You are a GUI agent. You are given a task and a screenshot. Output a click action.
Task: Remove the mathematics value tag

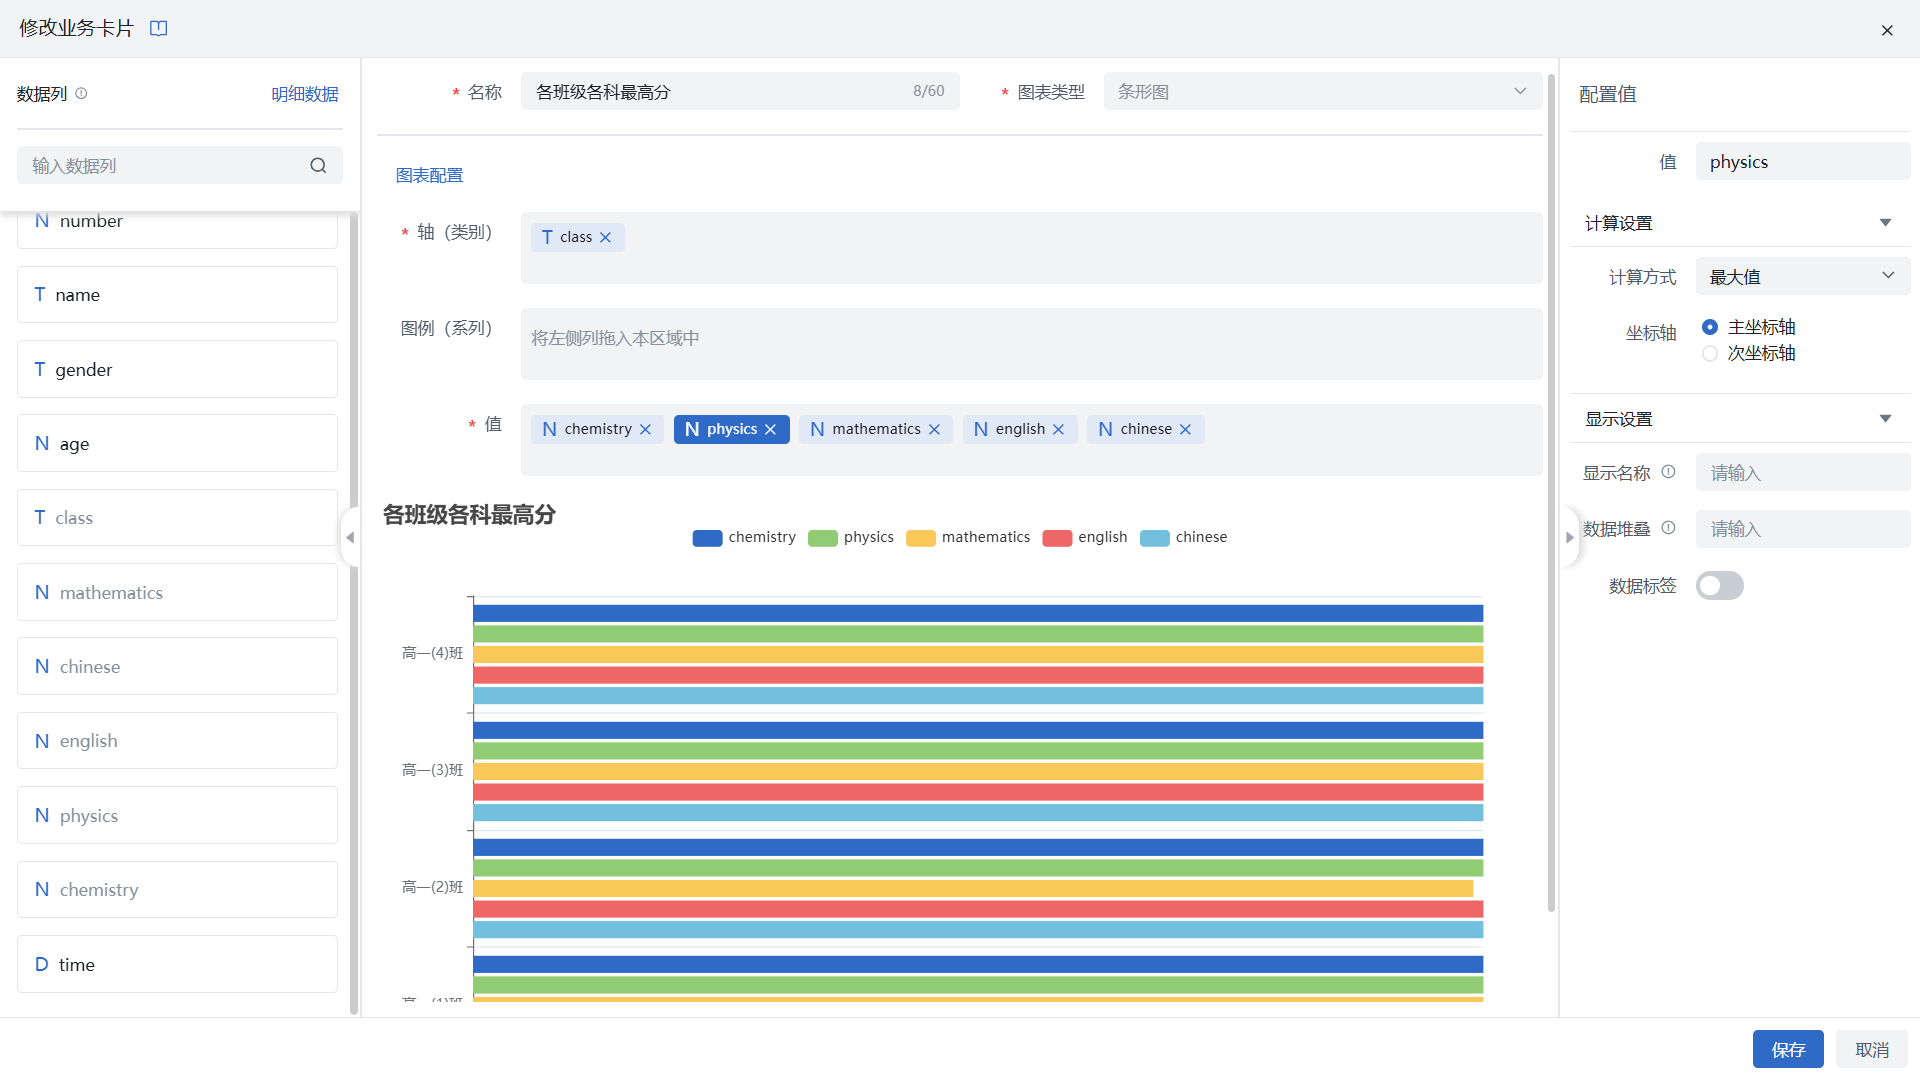coord(934,430)
